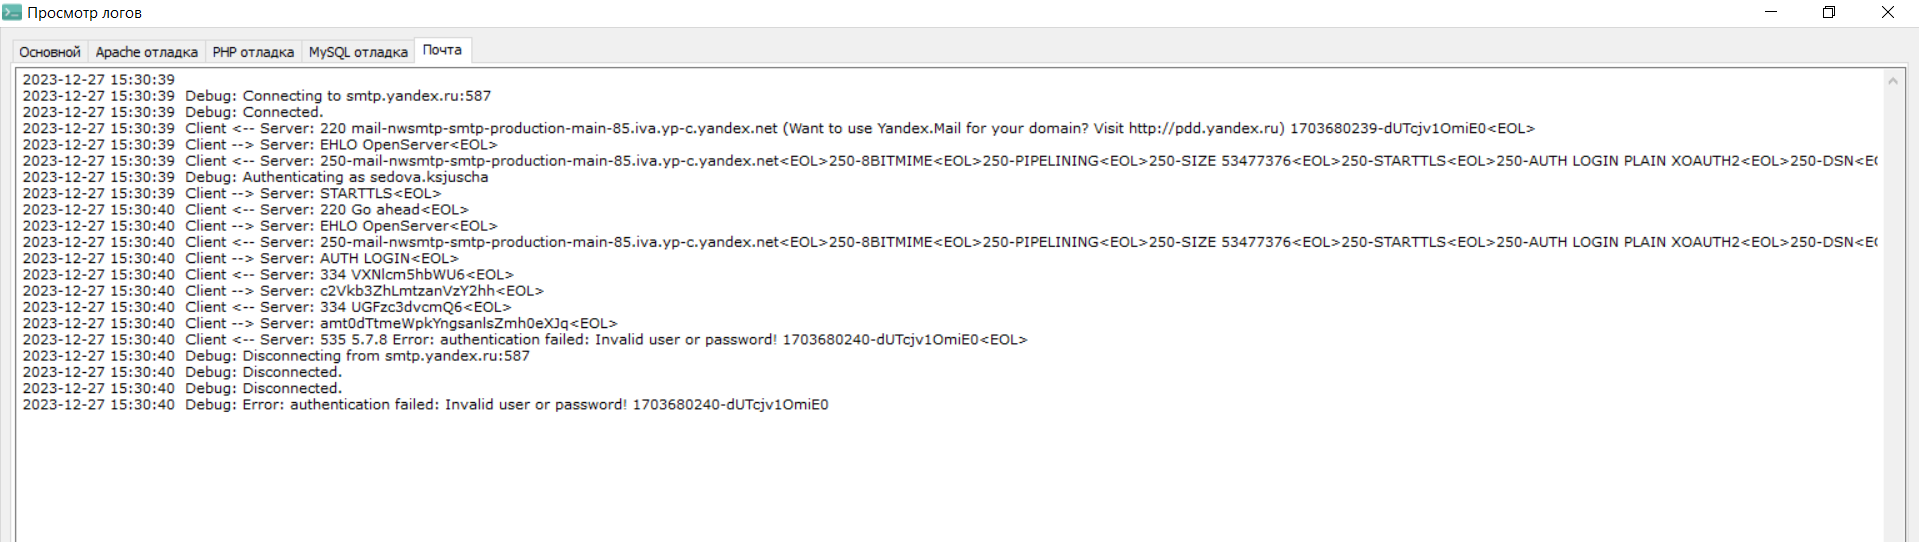Click the 'Connecting to smtp.yandex.ru:587' log line
This screenshot has height=542, width=1919.
(366, 96)
